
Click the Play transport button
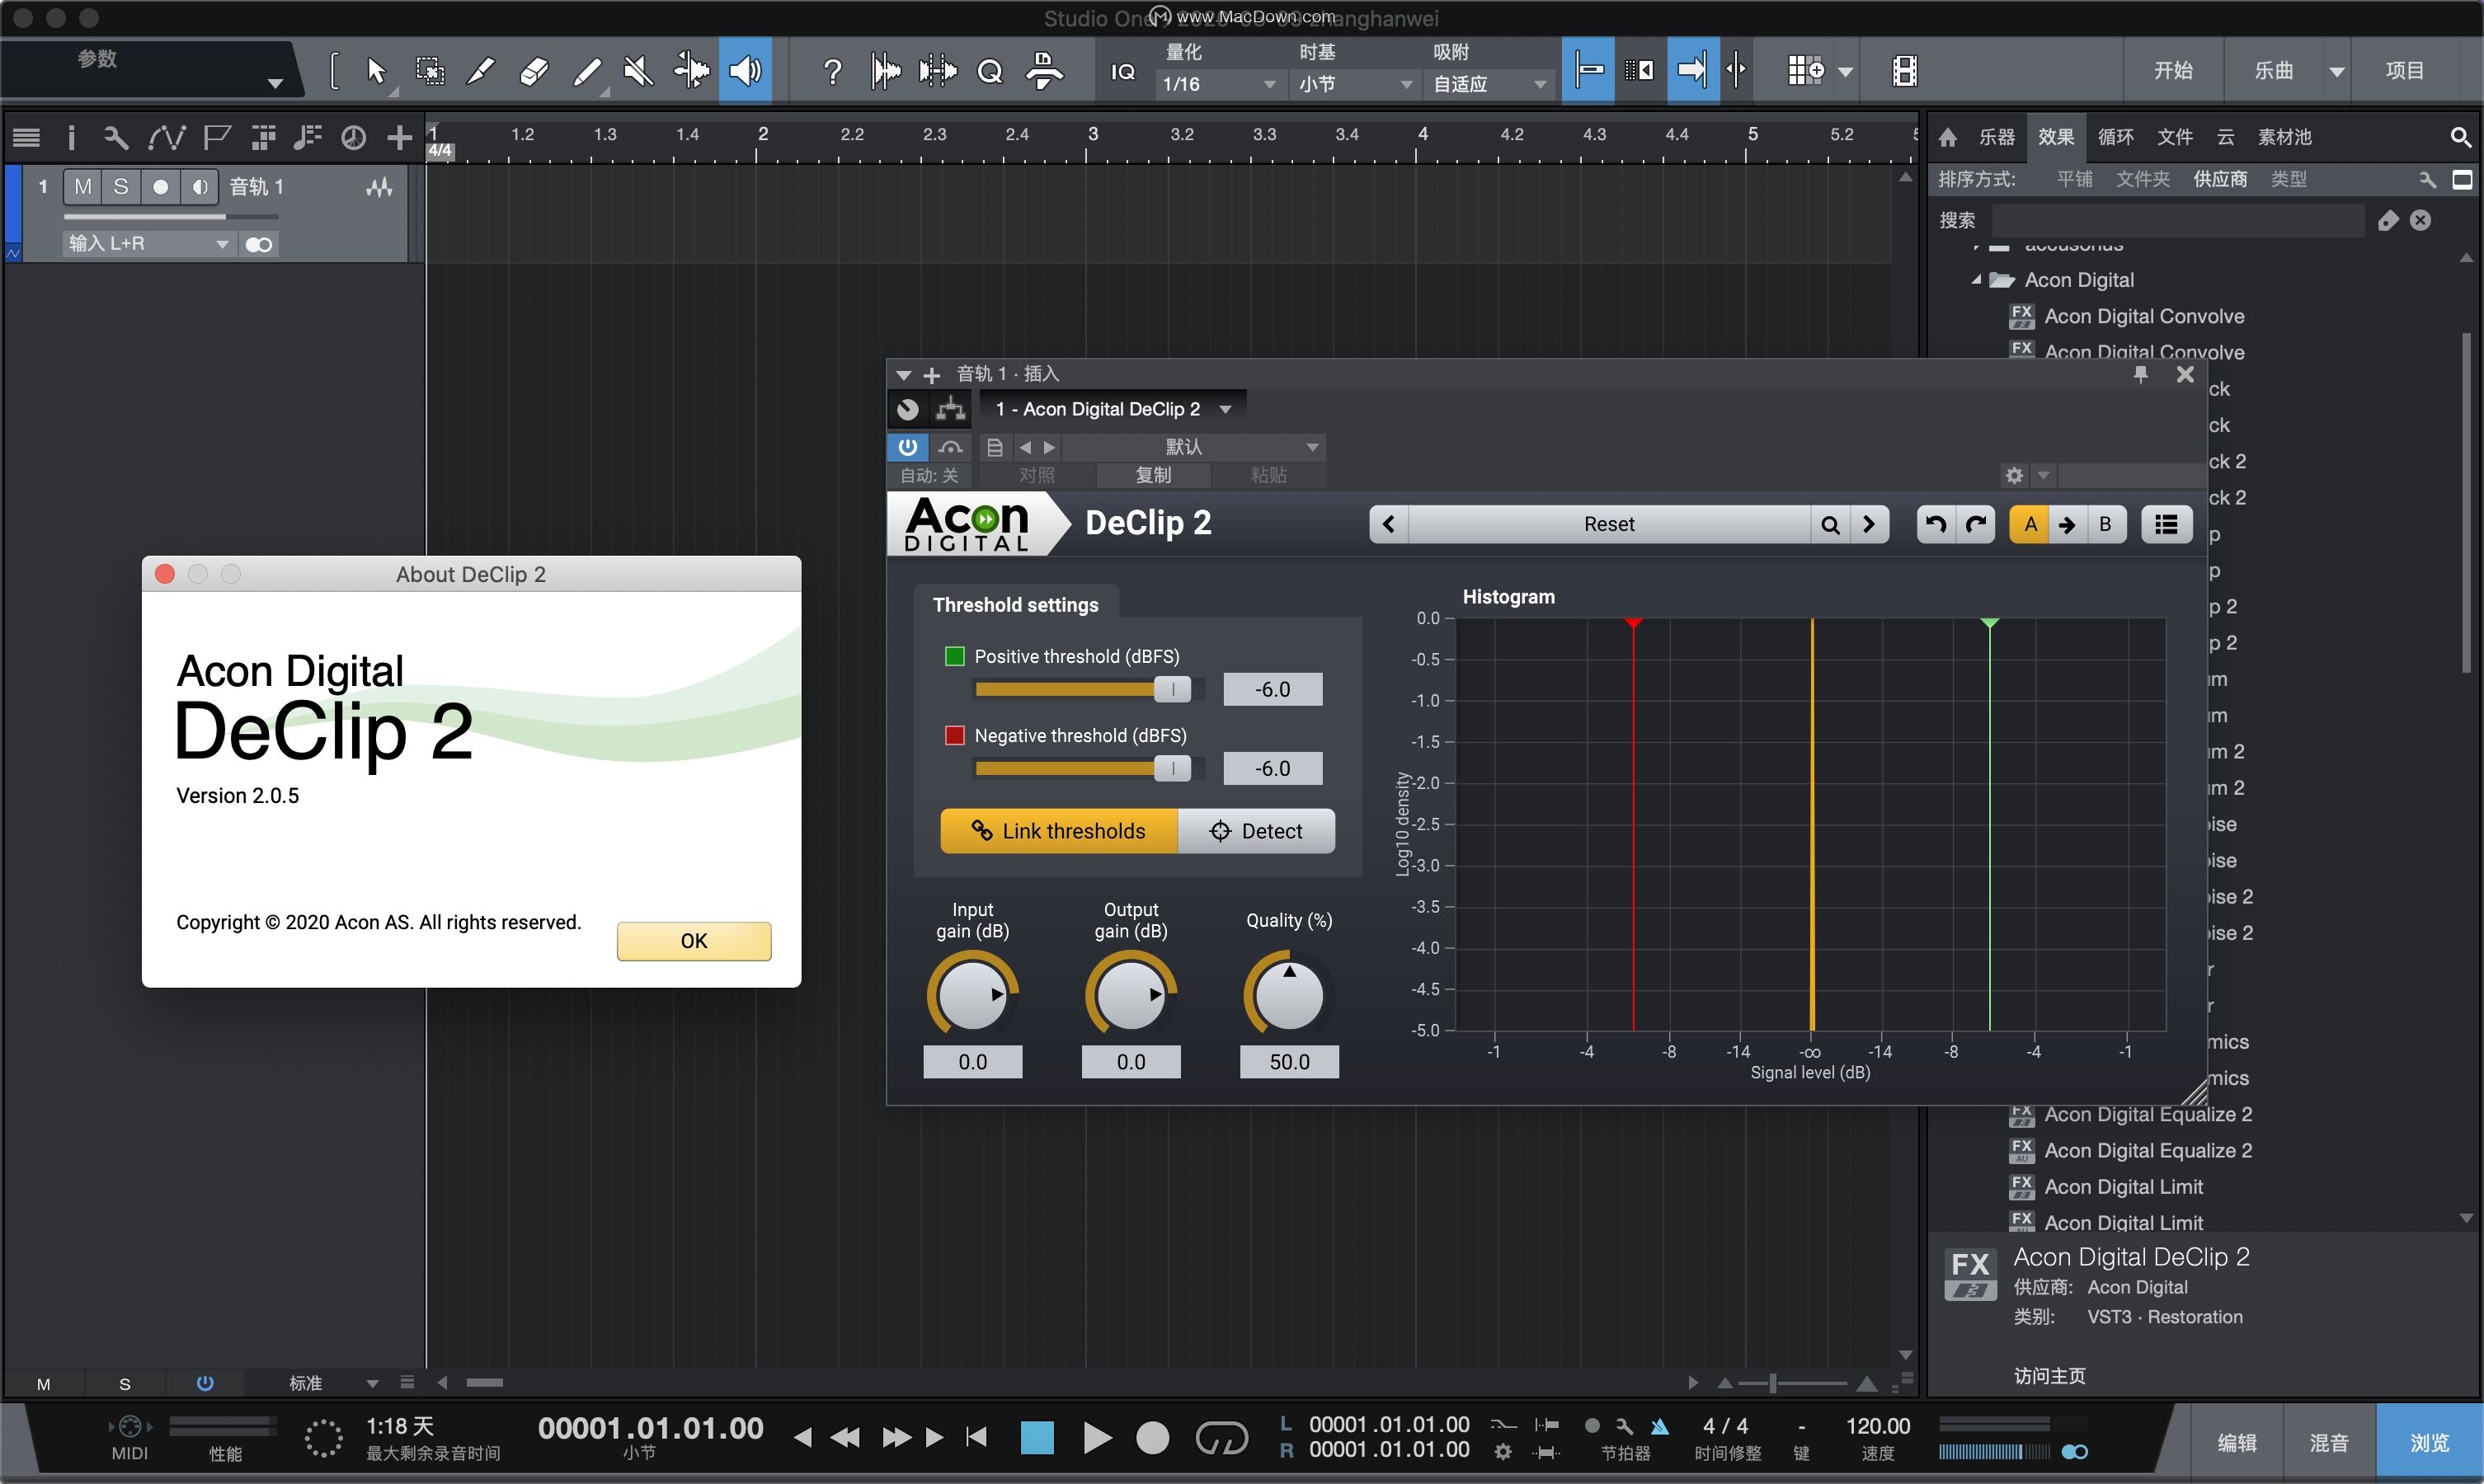[x=1097, y=1438]
